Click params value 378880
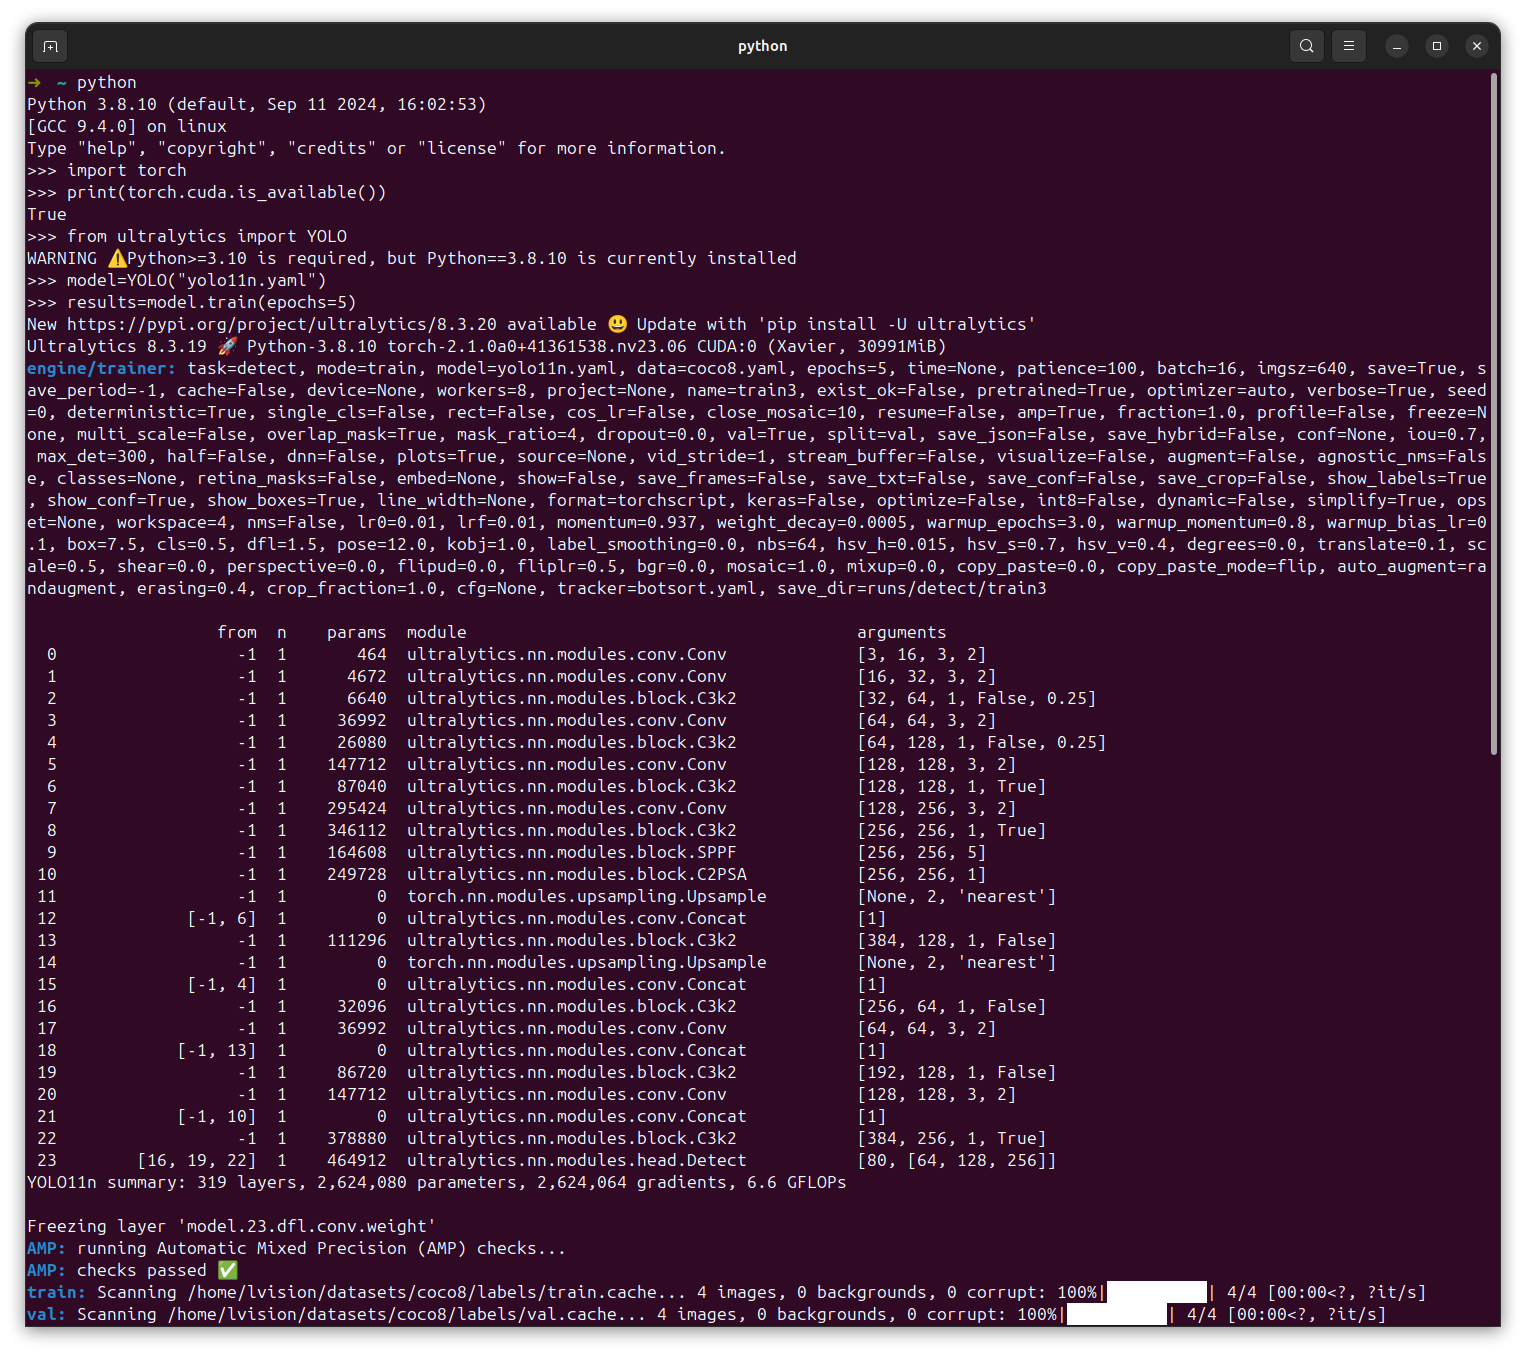This screenshot has width=1526, height=1355. point(357,1138)
